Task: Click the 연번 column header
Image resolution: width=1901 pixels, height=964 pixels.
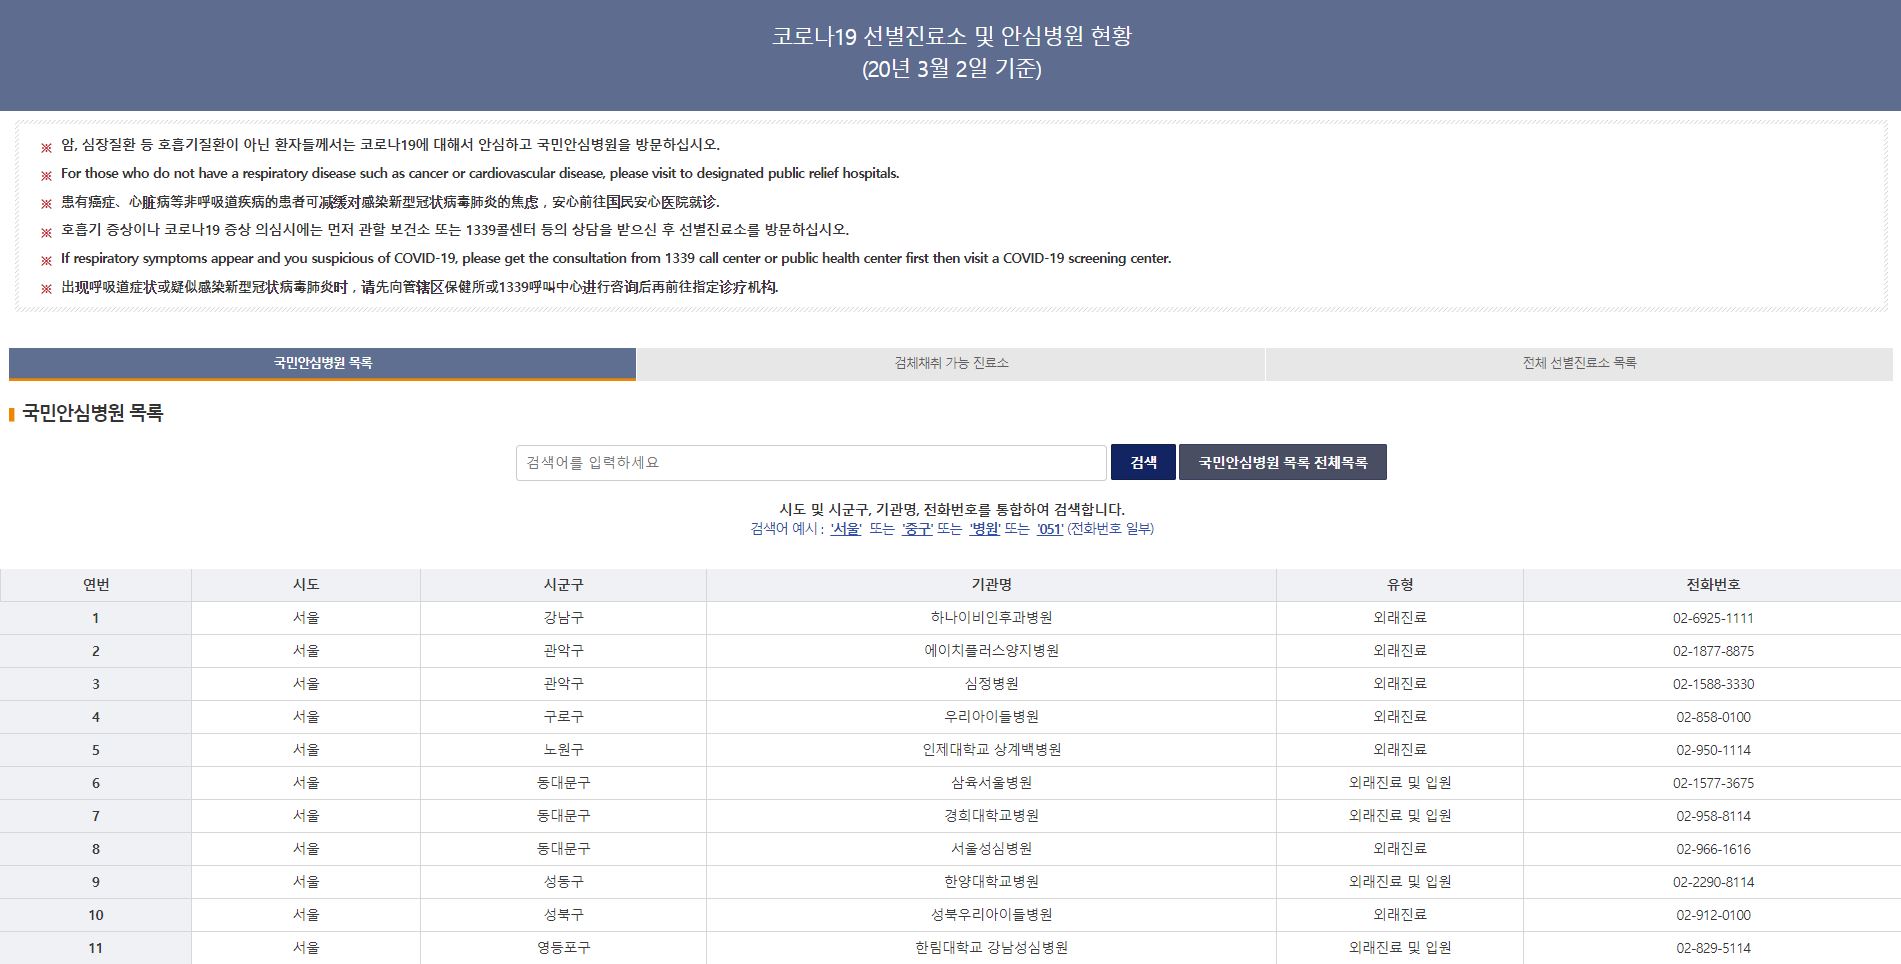Action: point(96,585)
